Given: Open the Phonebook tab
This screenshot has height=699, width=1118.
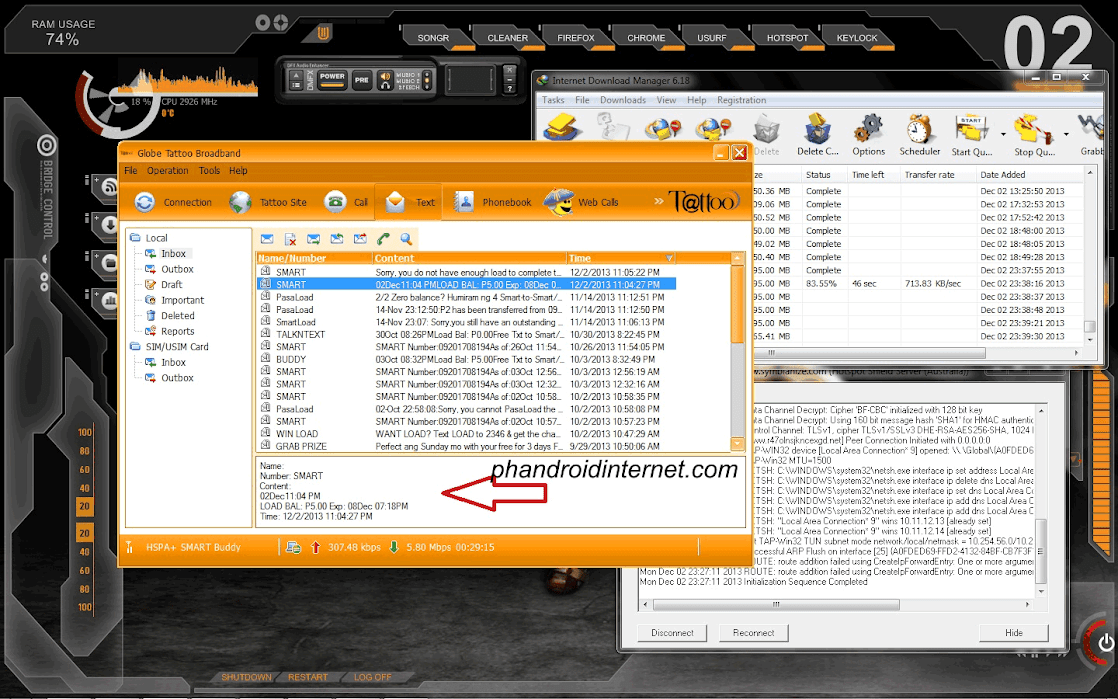Looking at the screenshot, I should click(x=493, y=203).
